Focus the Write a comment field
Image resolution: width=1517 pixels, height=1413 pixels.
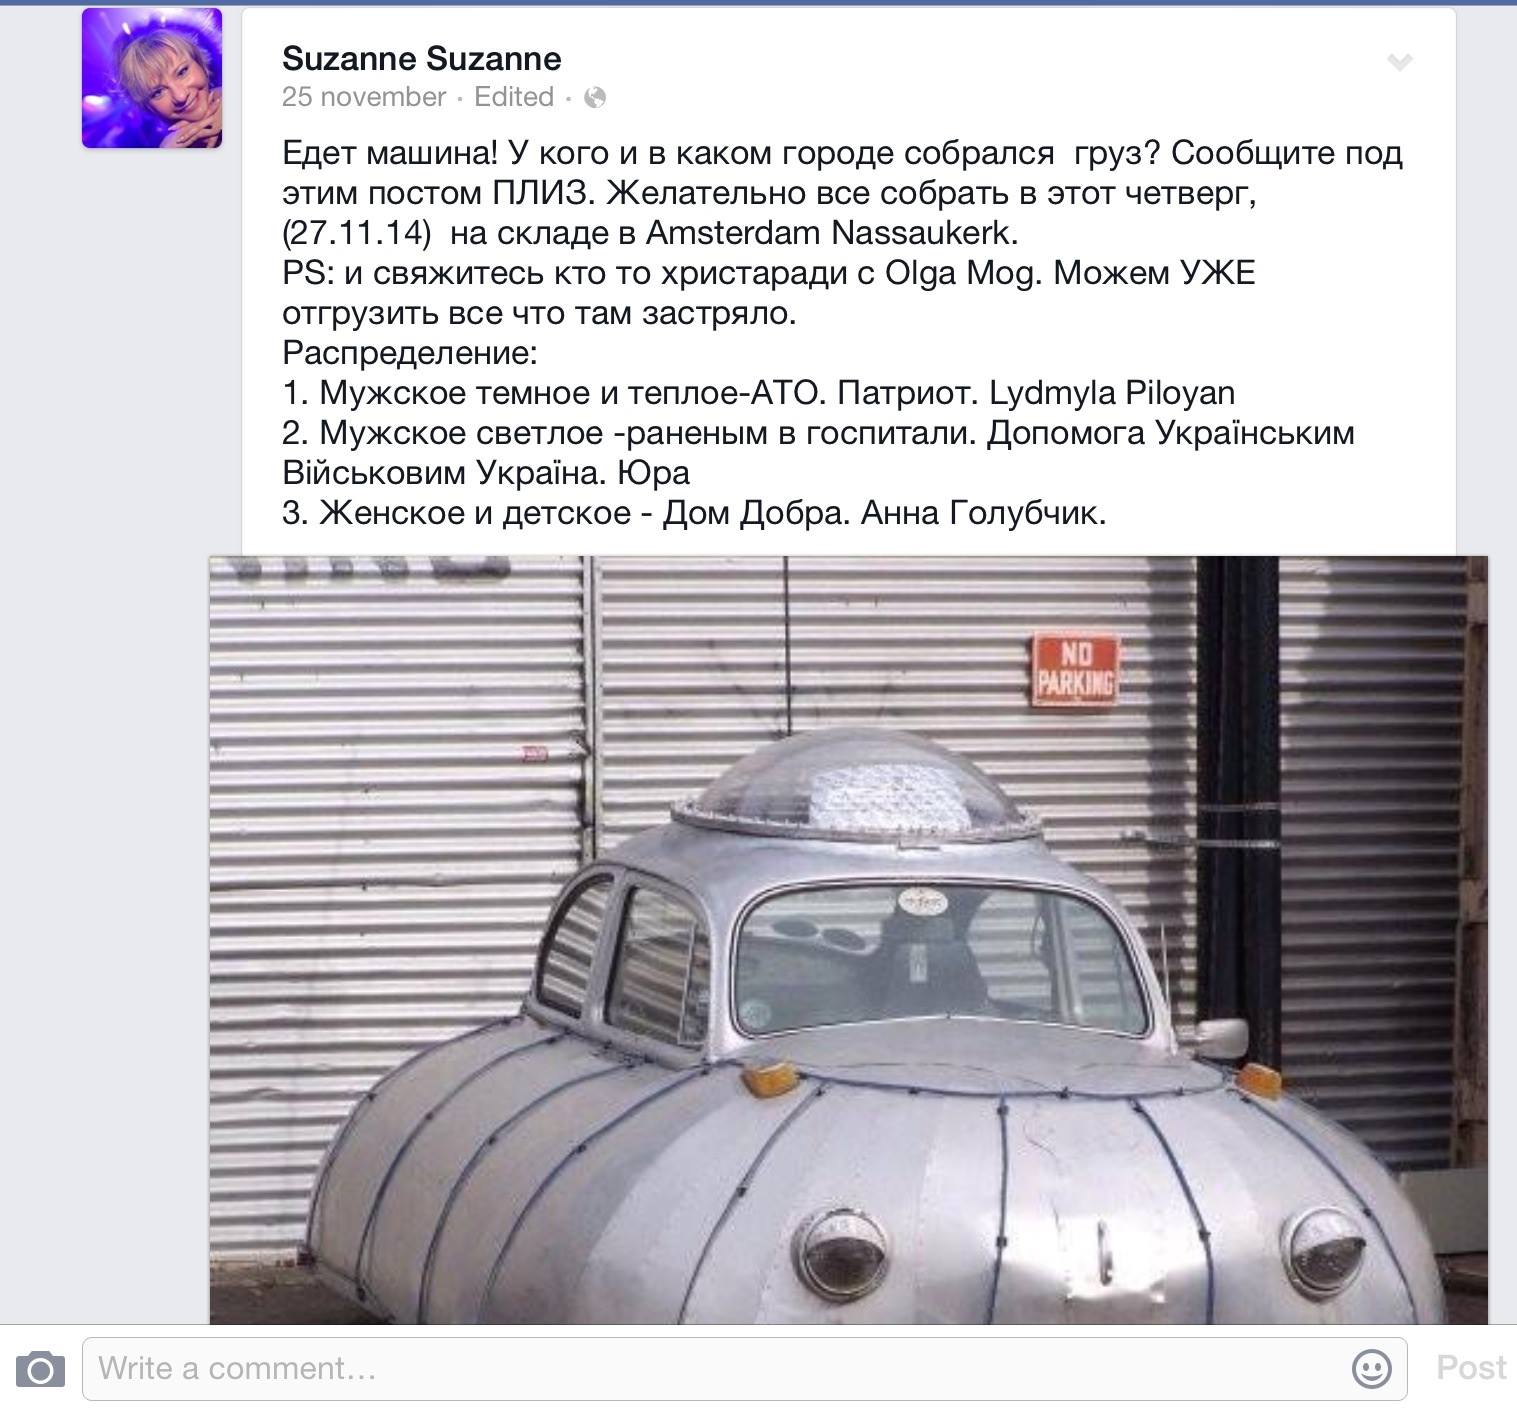[745, 1368]
